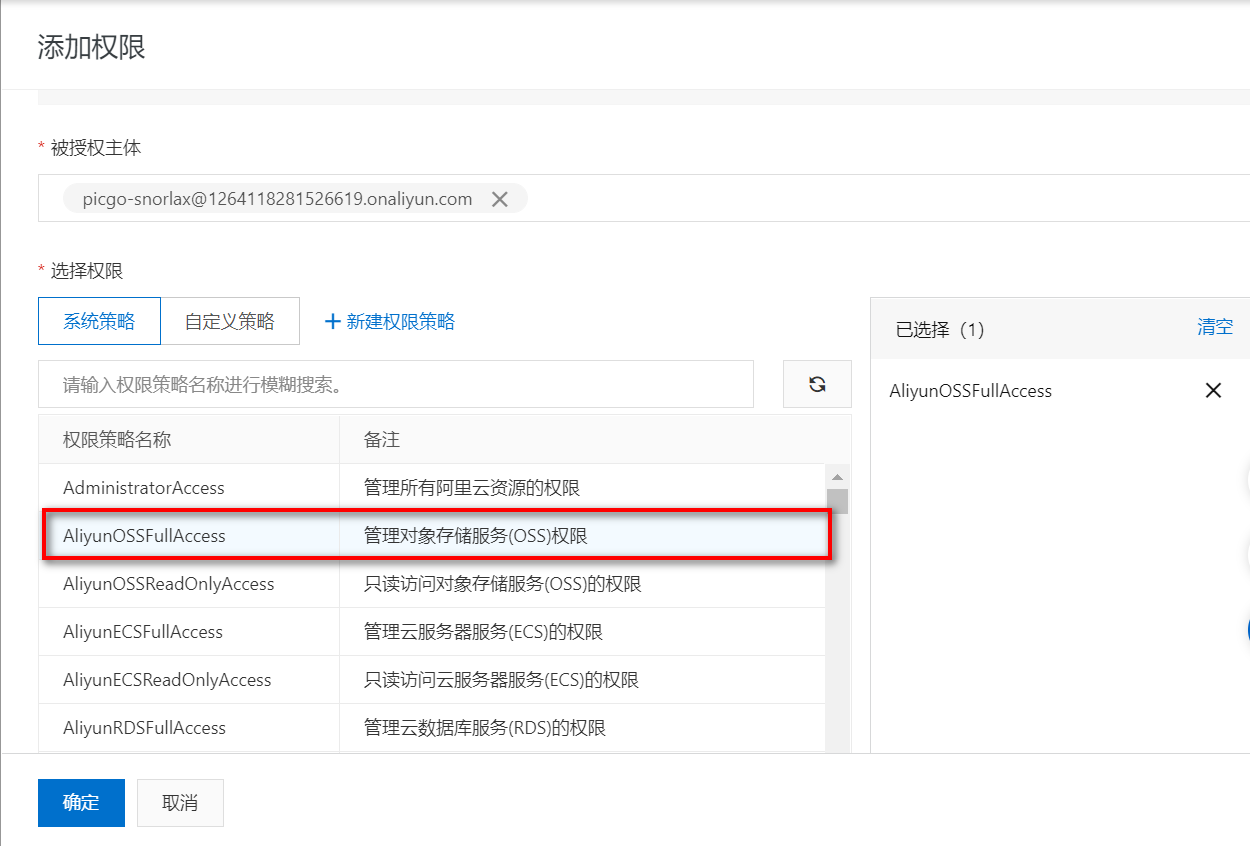1250x846 pixels.
Task: Select the AdministratorAccess policy row
Action: [432, 488]
